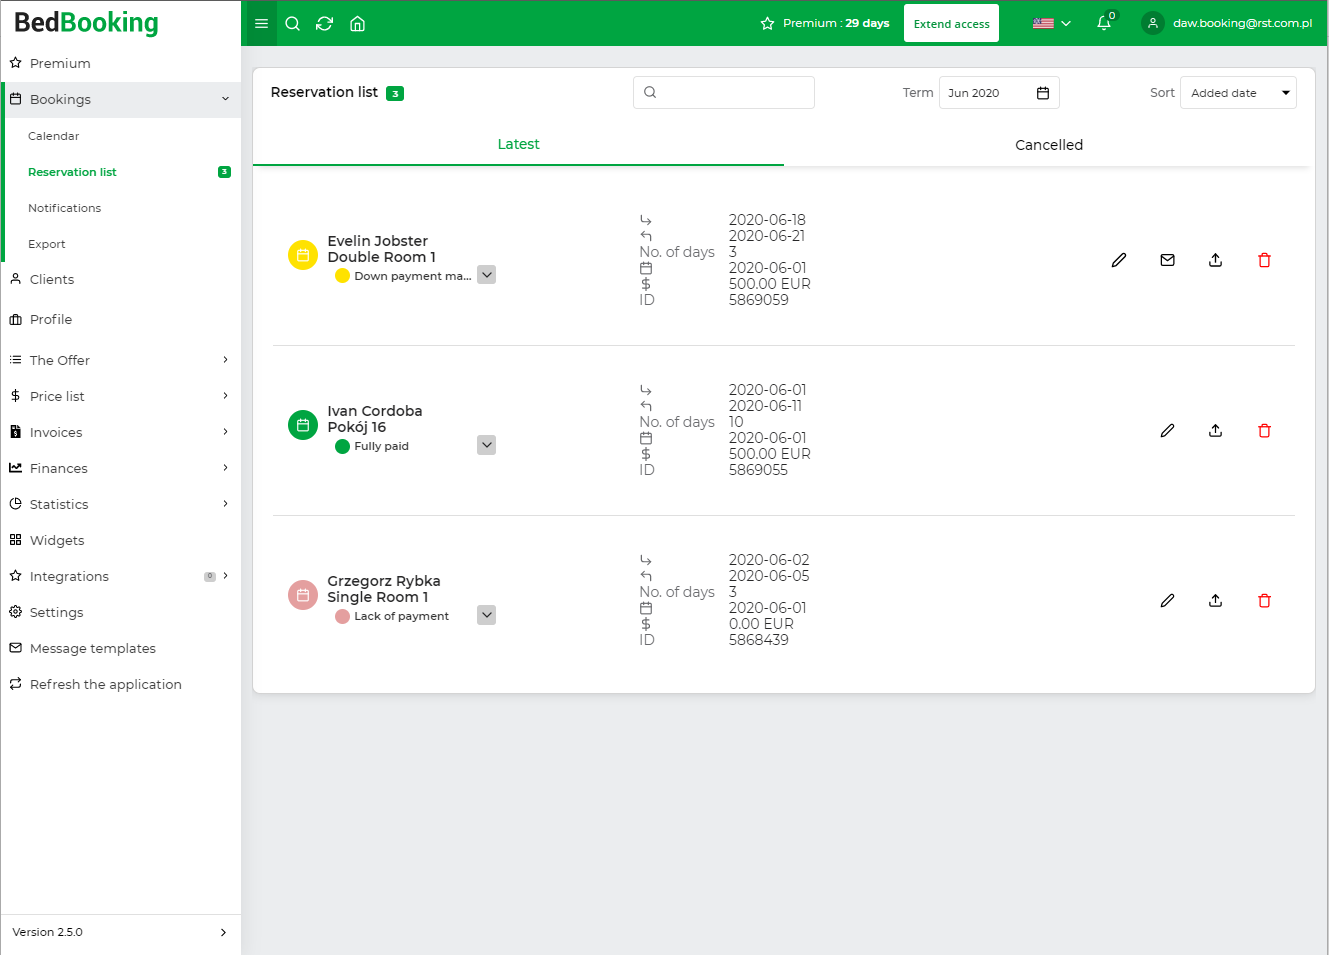Expand the Finances sidebar section
Screen dimensions: 1329x955
(x=120, y=468)
